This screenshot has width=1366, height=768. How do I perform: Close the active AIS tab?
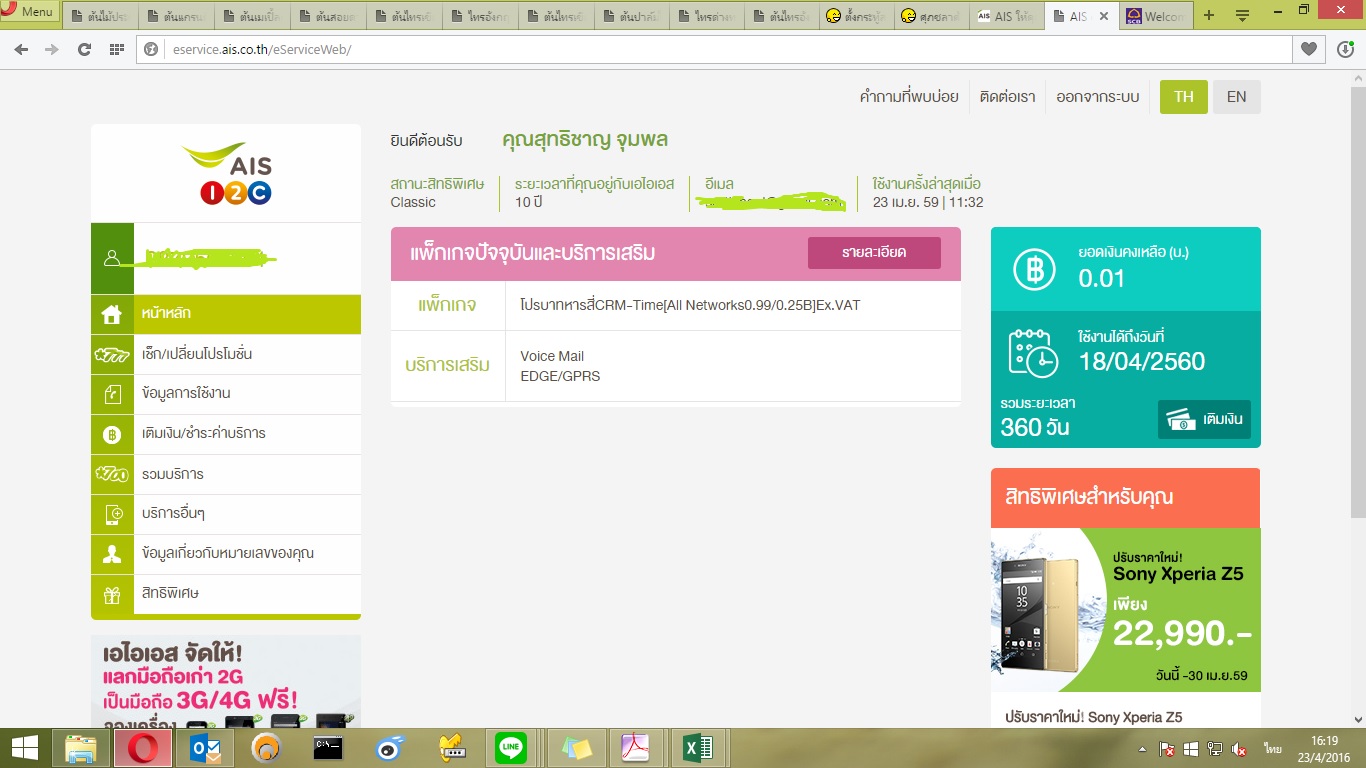click(x=1106, y=17)
